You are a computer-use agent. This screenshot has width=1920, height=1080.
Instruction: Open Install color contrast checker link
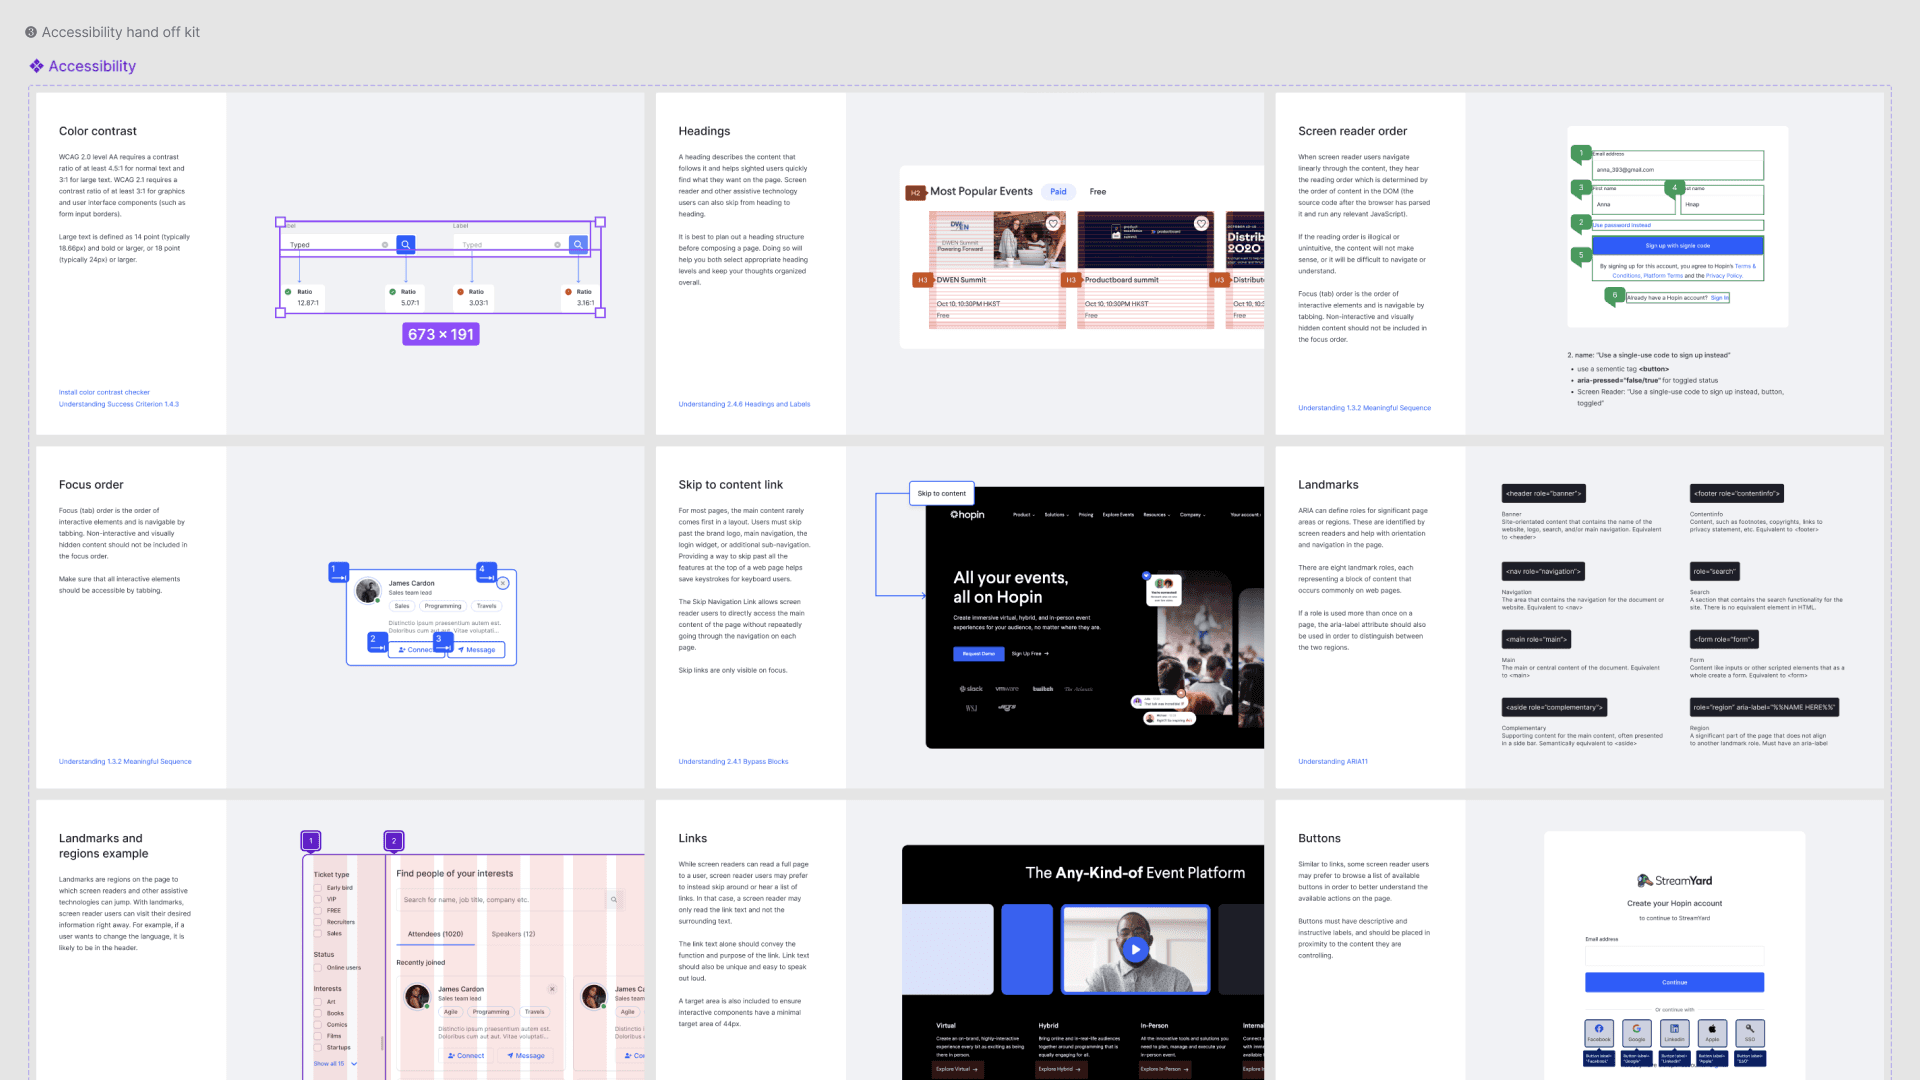coord(104,393)
